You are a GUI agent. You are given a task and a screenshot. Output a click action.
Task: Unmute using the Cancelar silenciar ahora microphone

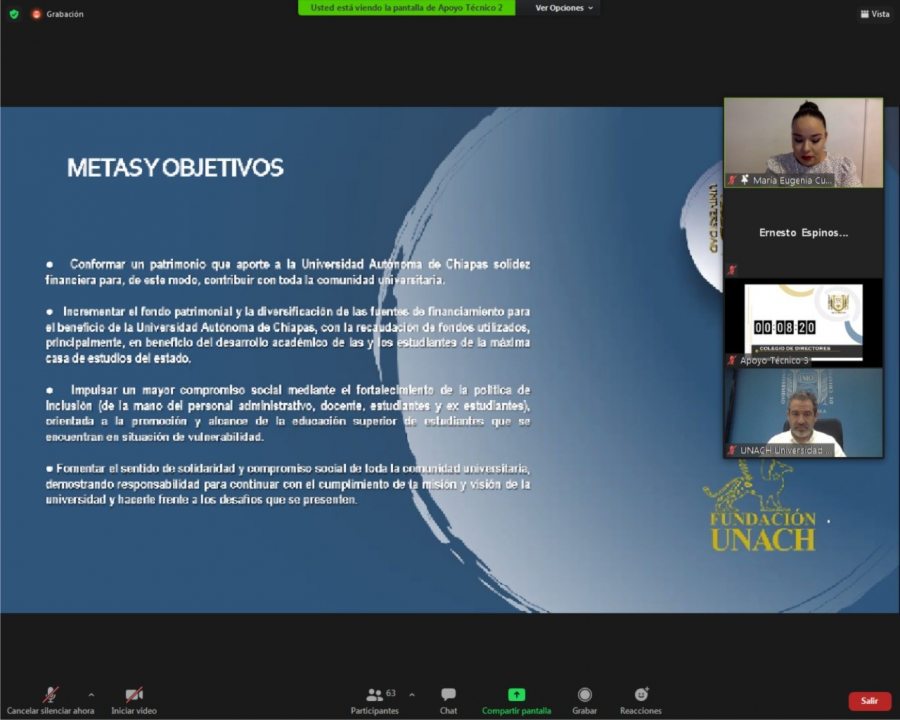click(51, 700)
